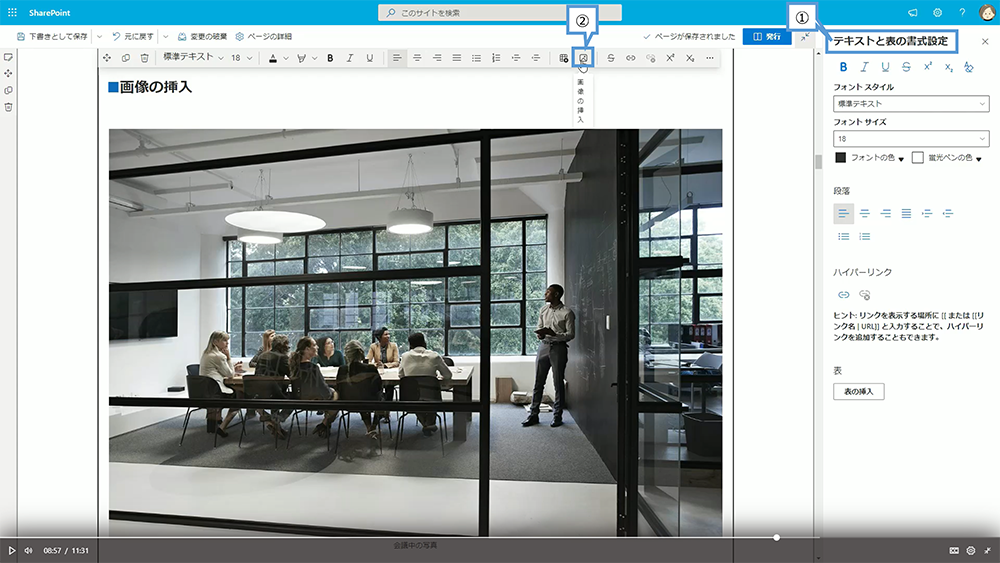1000x563 pixels.
Task: Duplicate web part using toolbar copy icon
Action: 126,58
